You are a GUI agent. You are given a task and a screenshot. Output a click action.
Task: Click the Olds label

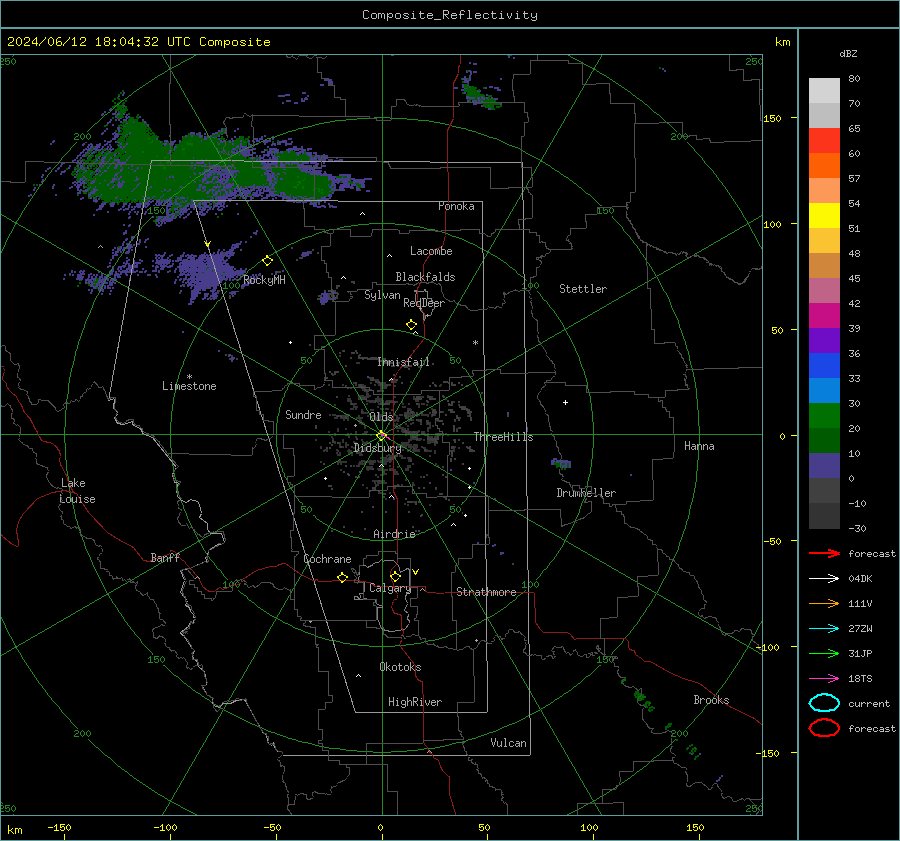pos(381,417)
